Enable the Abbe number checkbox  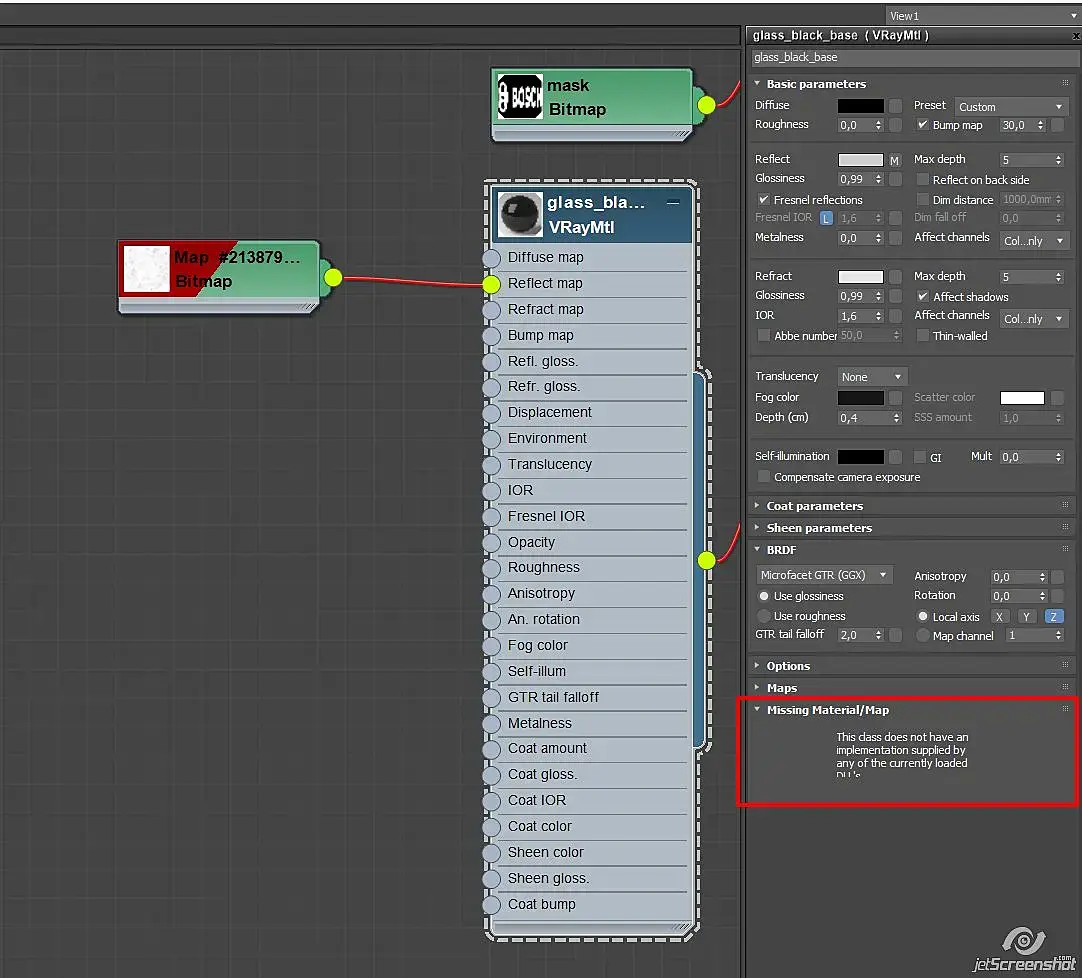763,335
